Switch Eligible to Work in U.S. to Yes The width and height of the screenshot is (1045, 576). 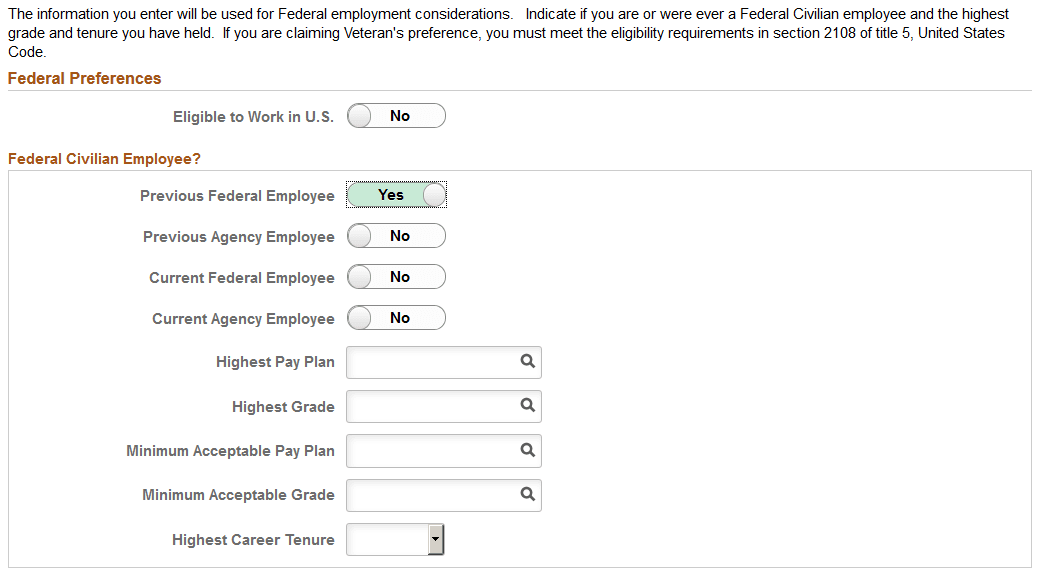[396, 115]
